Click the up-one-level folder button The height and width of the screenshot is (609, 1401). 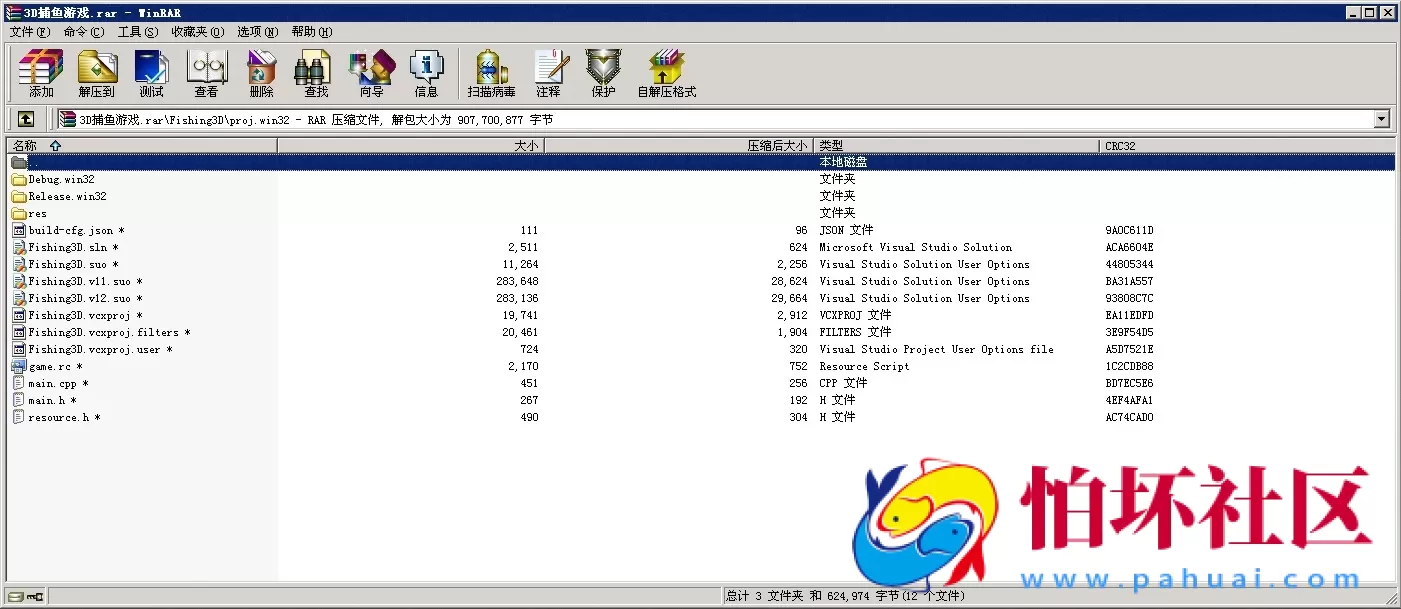pyautogui.click(x=25, y=118)
